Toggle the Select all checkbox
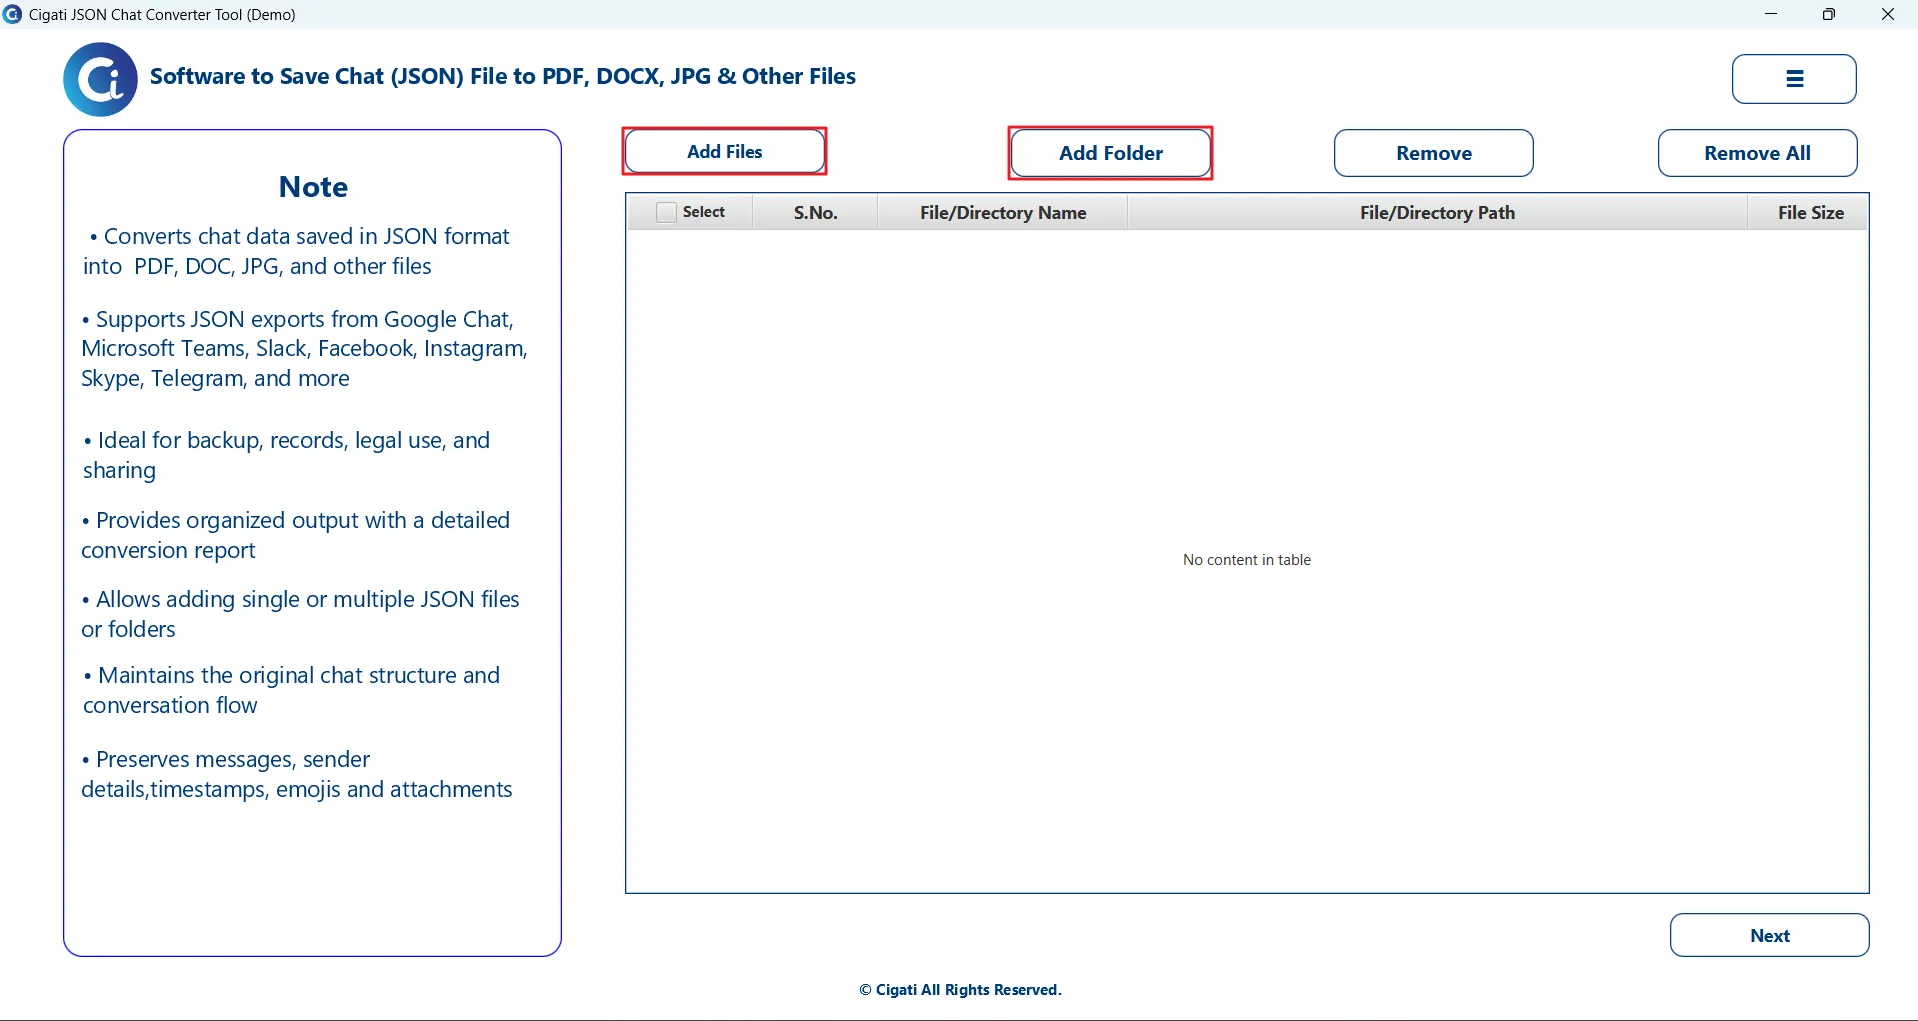Image resolution: width=1918 pixels, height=1021 pixels. pyautogui.click(x=666, y=212)
